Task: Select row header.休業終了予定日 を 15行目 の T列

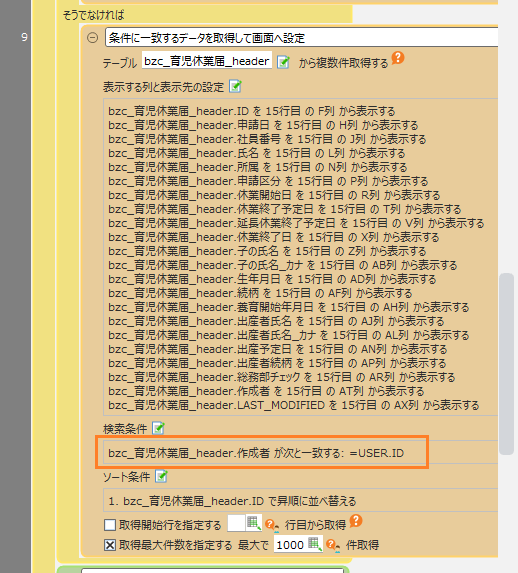Action: (x=284, y=209)
